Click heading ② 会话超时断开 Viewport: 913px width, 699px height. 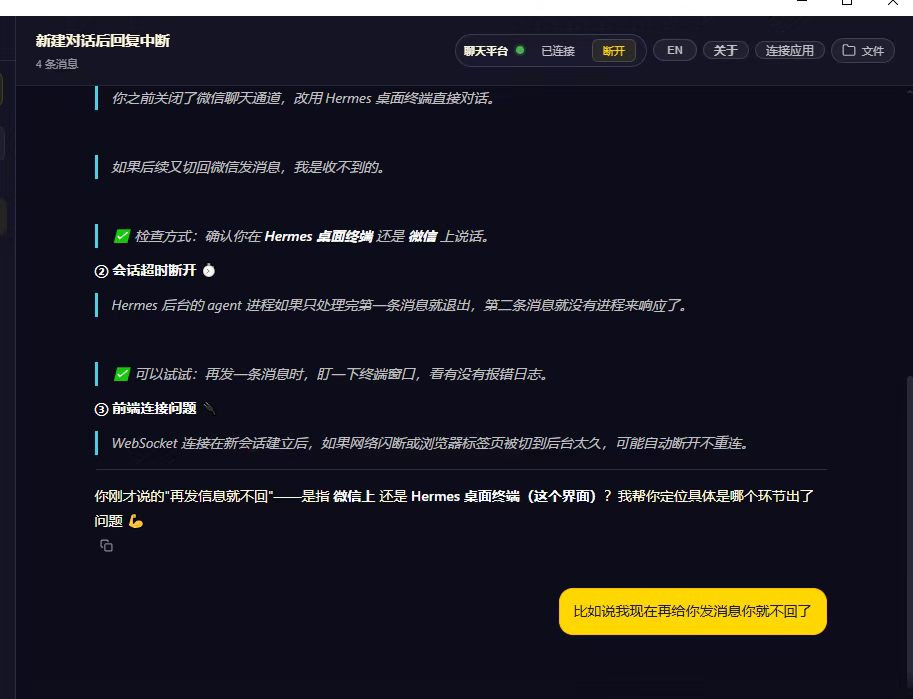tap(146, 270)
